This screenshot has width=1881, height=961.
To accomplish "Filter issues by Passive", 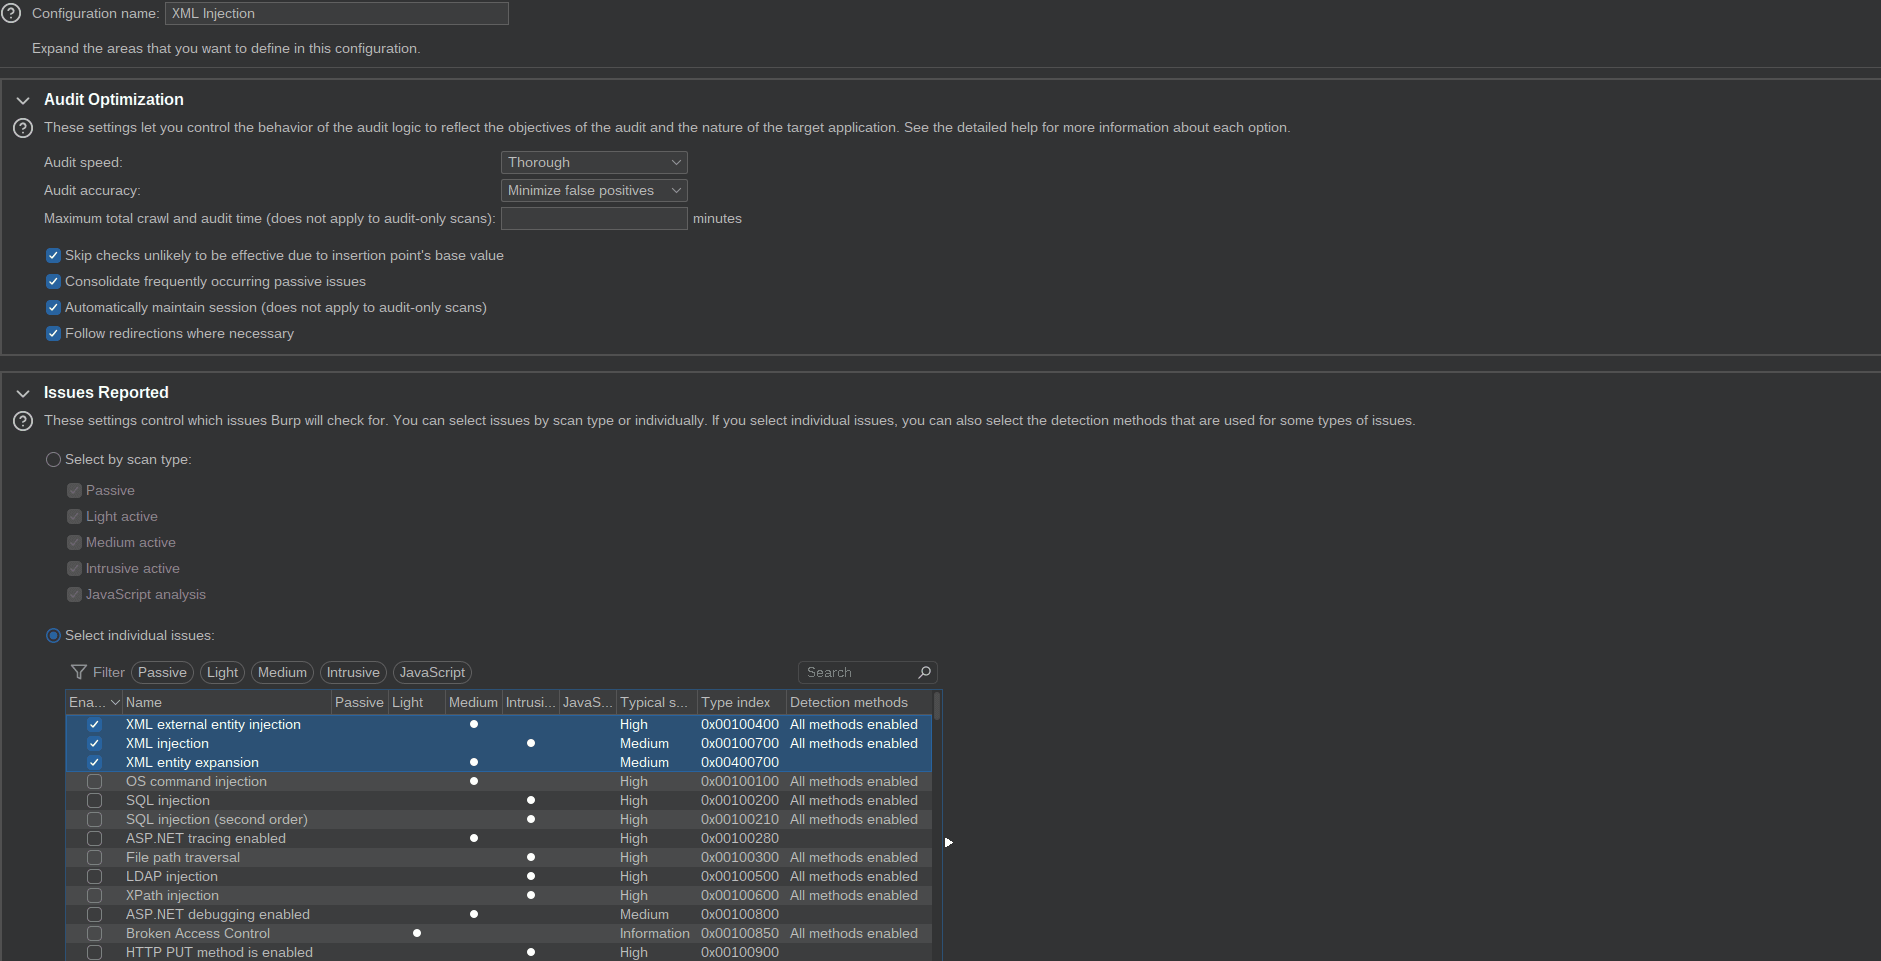I will click(162, 672).
